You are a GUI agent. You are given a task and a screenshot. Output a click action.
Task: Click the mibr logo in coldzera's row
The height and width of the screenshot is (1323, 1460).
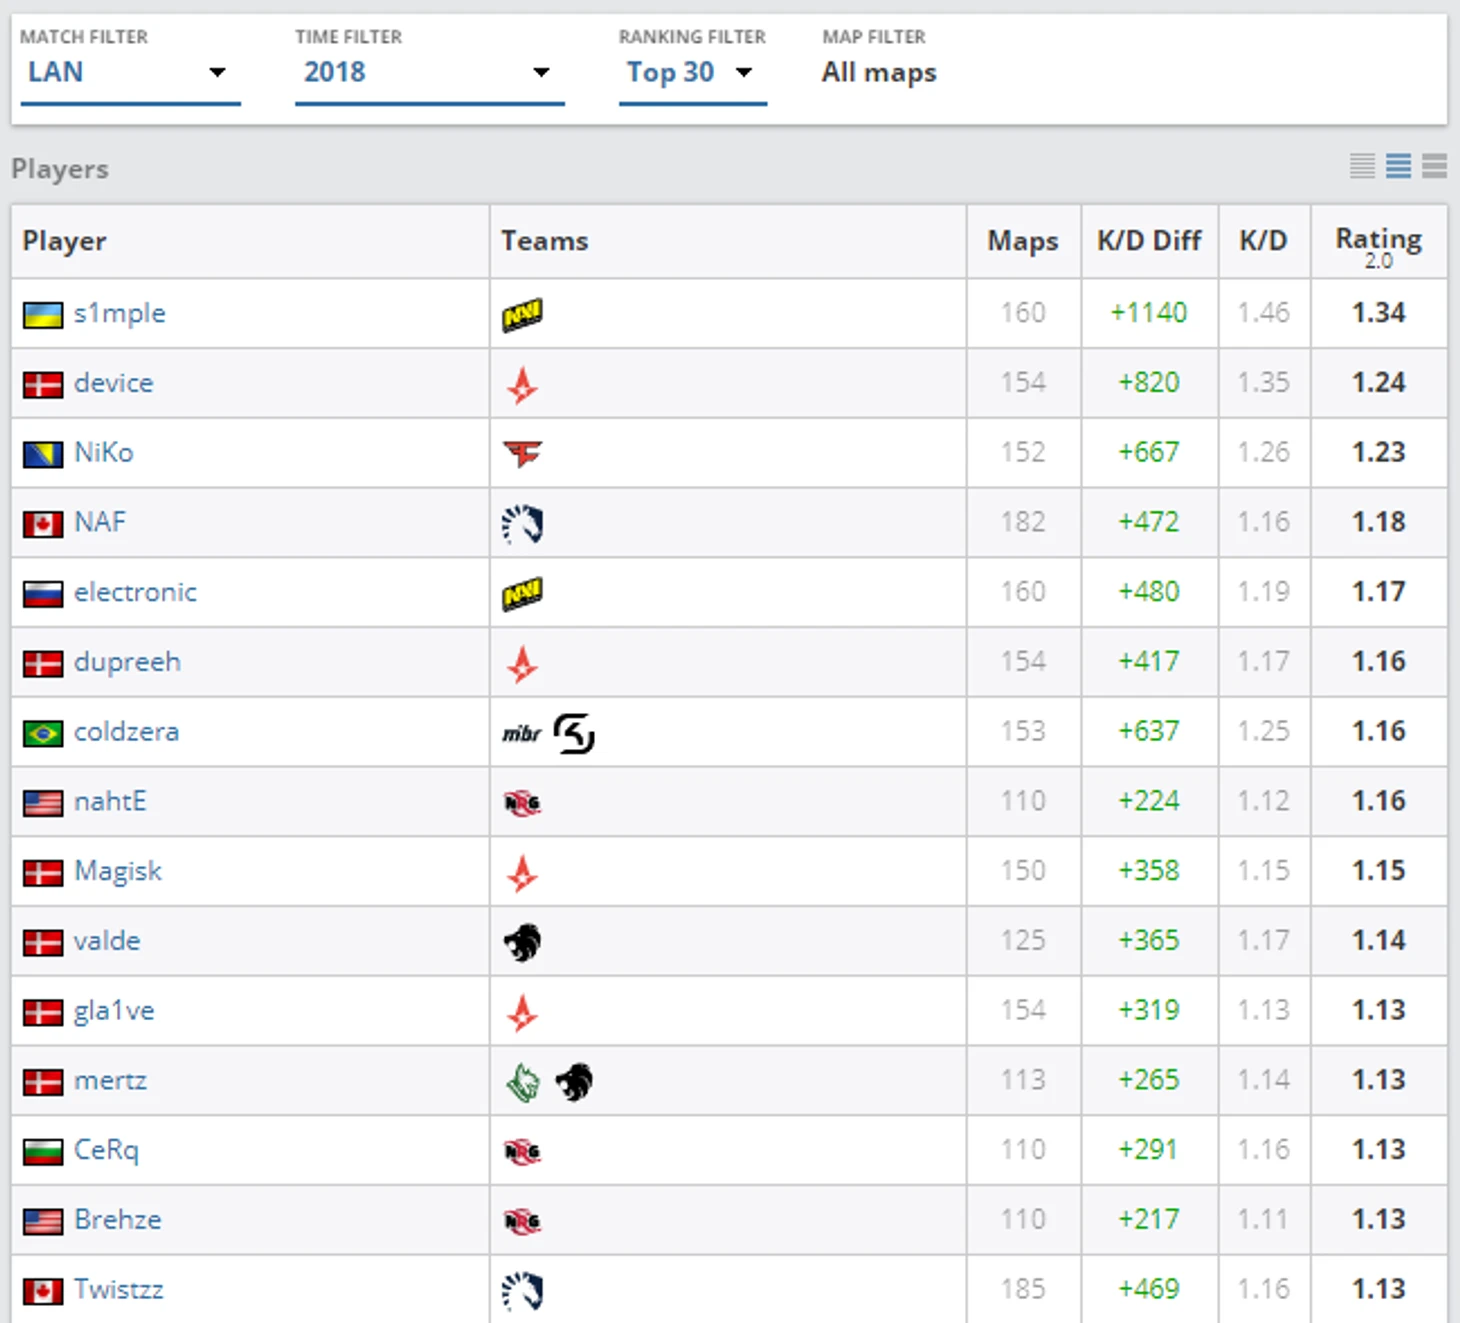pyautogui.click(x=521, y=734)
